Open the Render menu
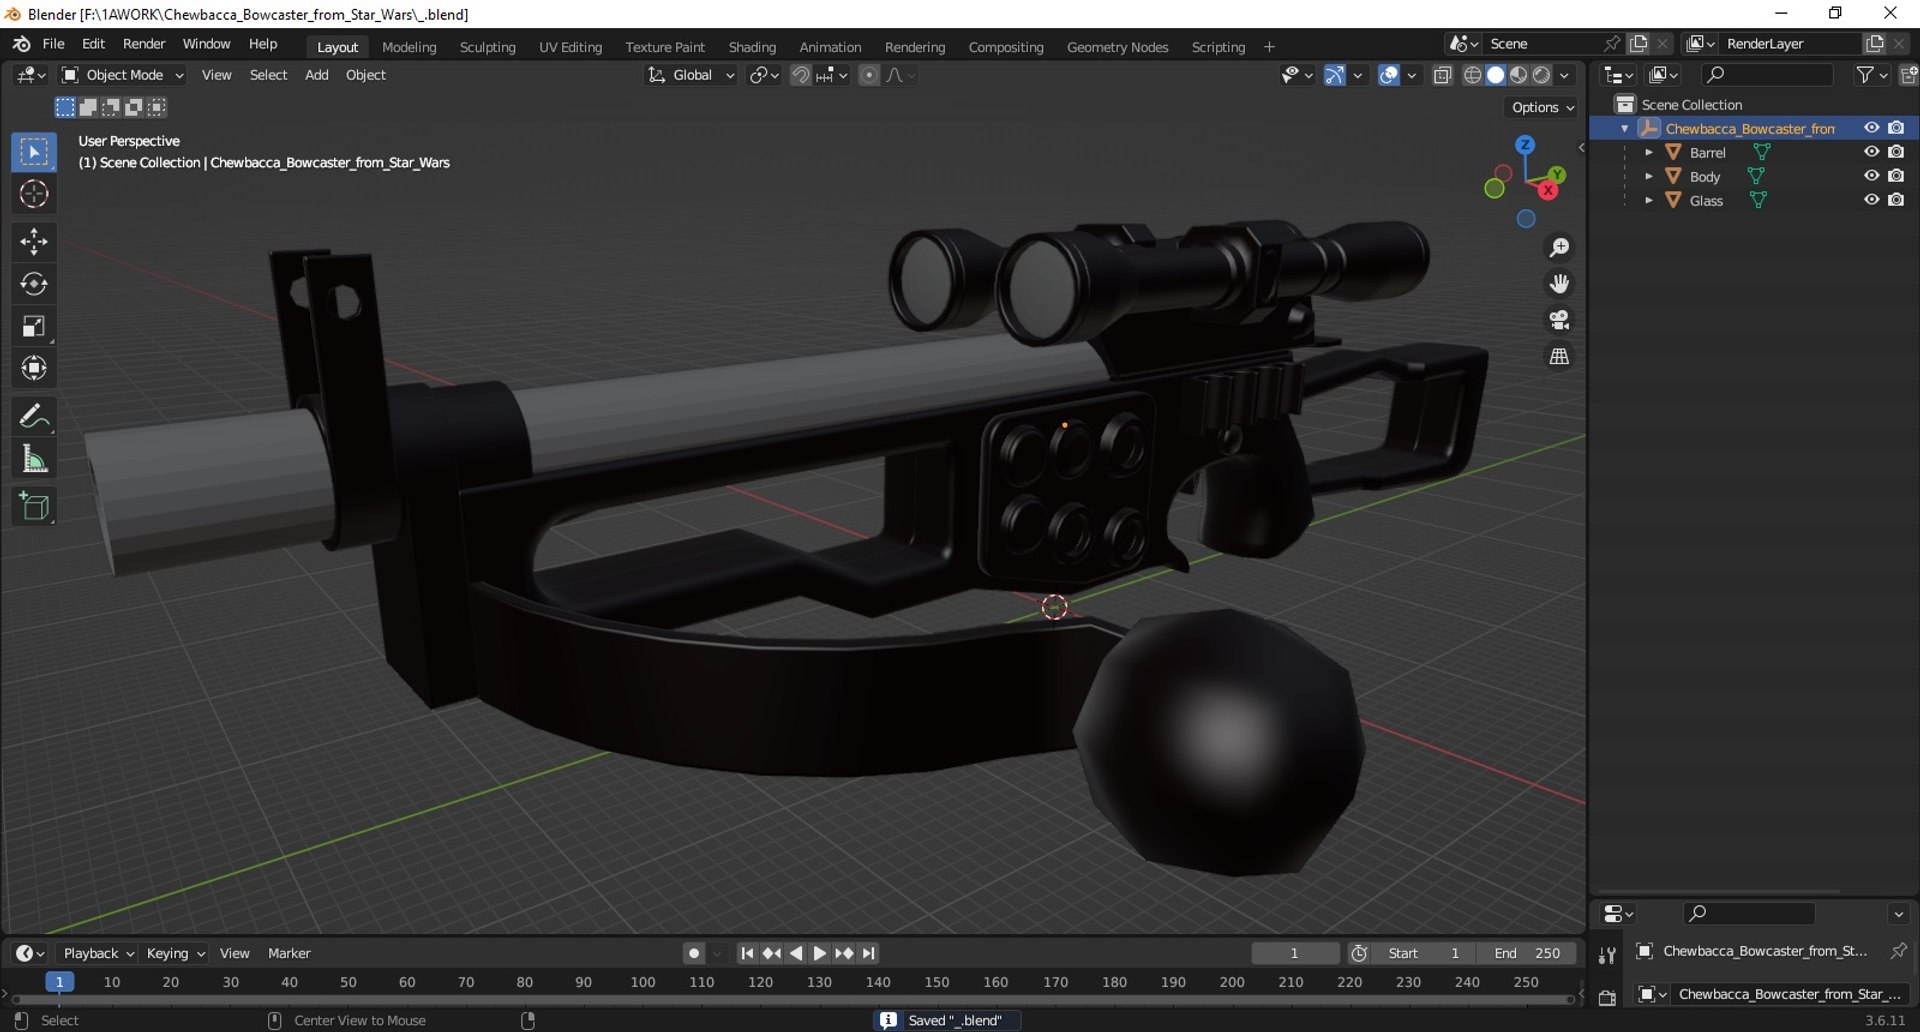Viewport: 1920px width, 1032px height. [144, 44]
